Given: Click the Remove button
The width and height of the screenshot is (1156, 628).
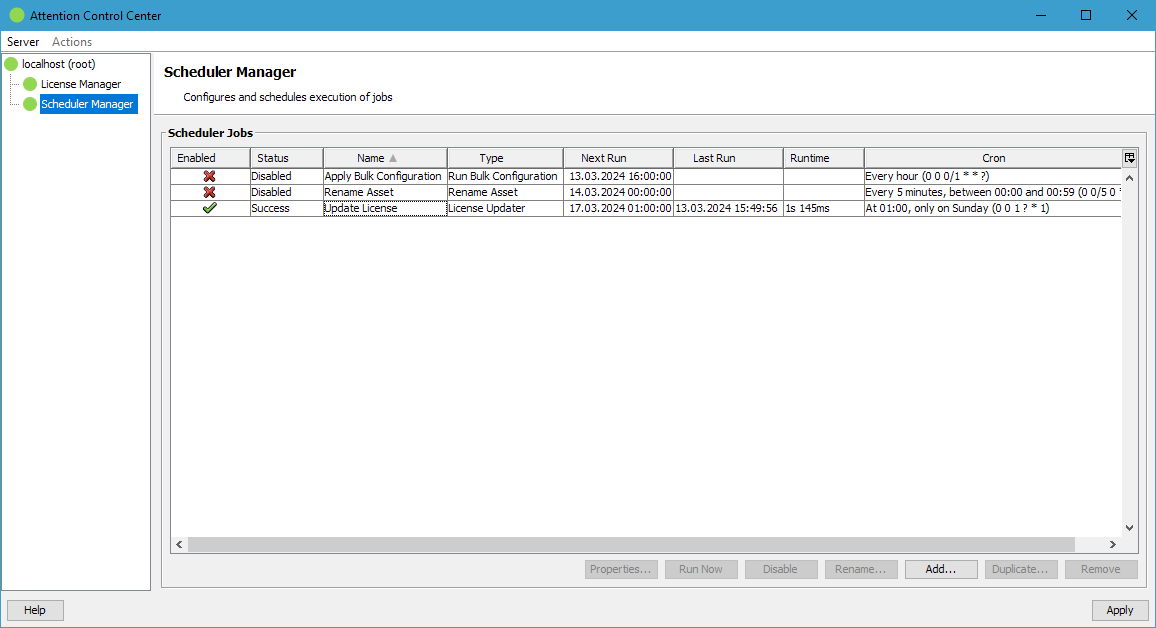Looking at the screenshot, I should coord(1101,569).
